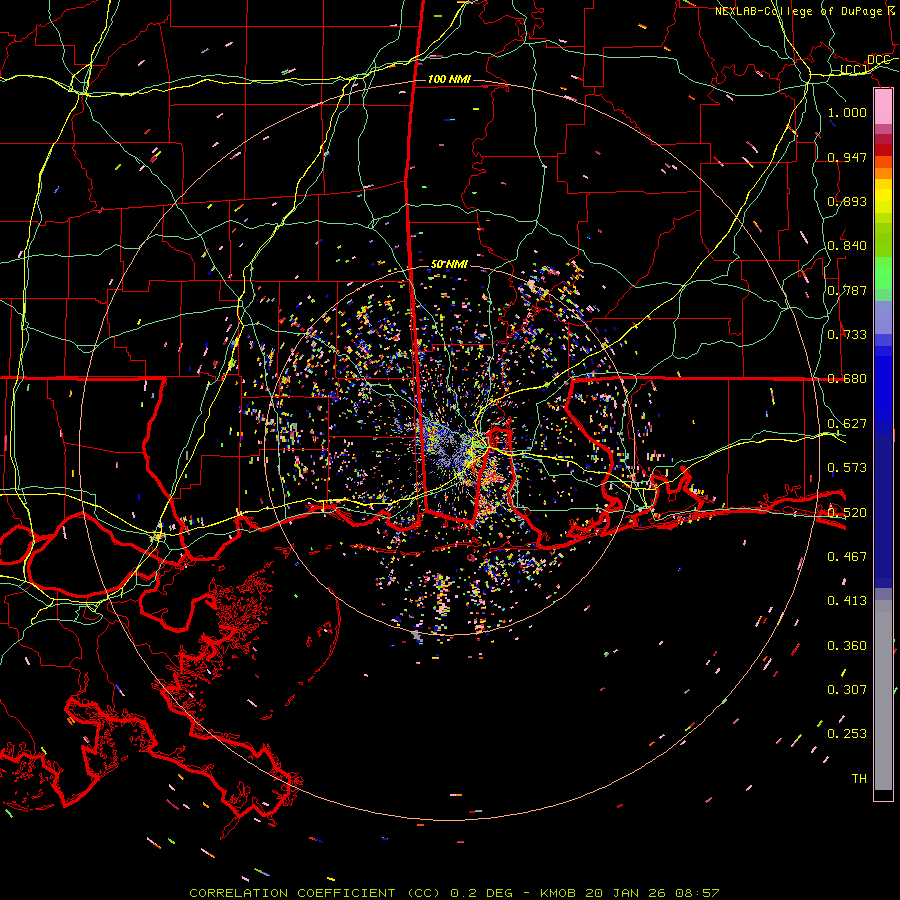The height and width of the screenshot is (900, 900).
Task: Select the 0.253 scale value
Action: pyautogui.click(x=847, y=734)
